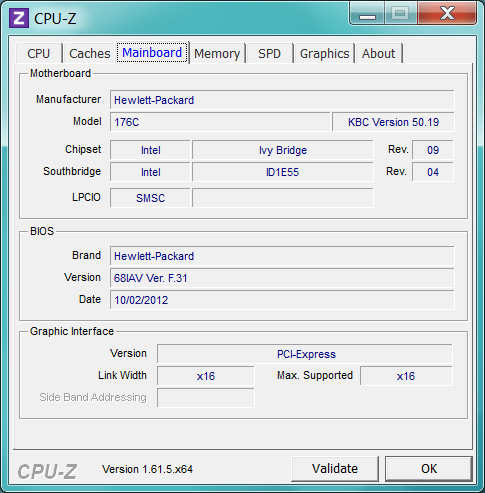Select Chipset Rev. value 09
This screenshot has width=485, height=493.
[433, 150]
